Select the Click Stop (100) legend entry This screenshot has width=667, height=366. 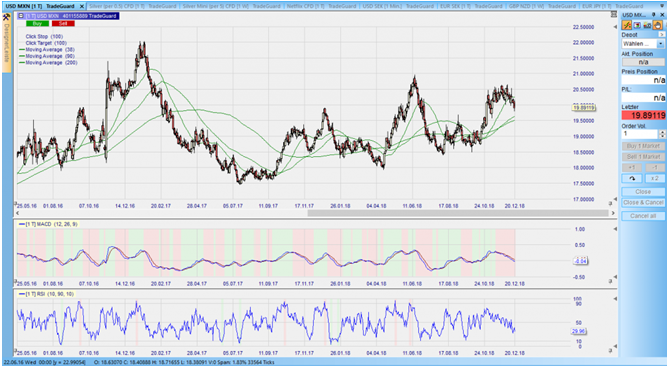pyautogui.click(x=44, y=37)
